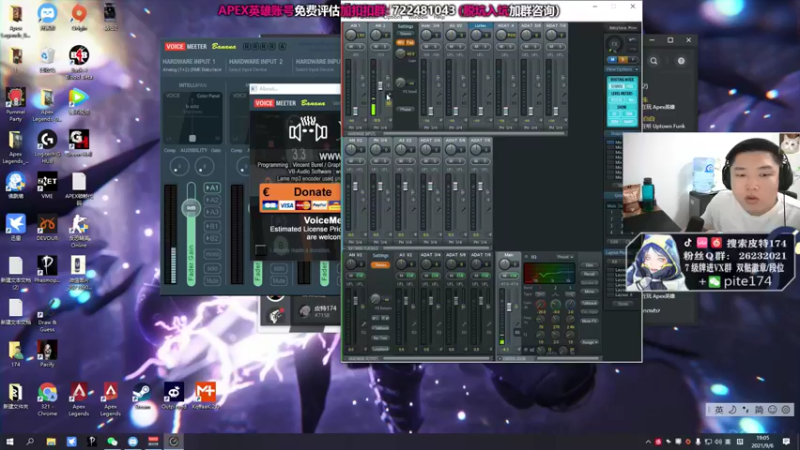This screenshot has height=450, width=800.
Task: Toggle Phase button in AN 2 settings
Action: coord(406,109)
